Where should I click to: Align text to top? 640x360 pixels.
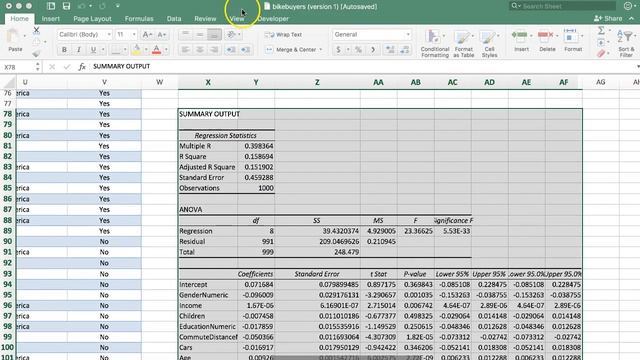click(x=185, y=35)
